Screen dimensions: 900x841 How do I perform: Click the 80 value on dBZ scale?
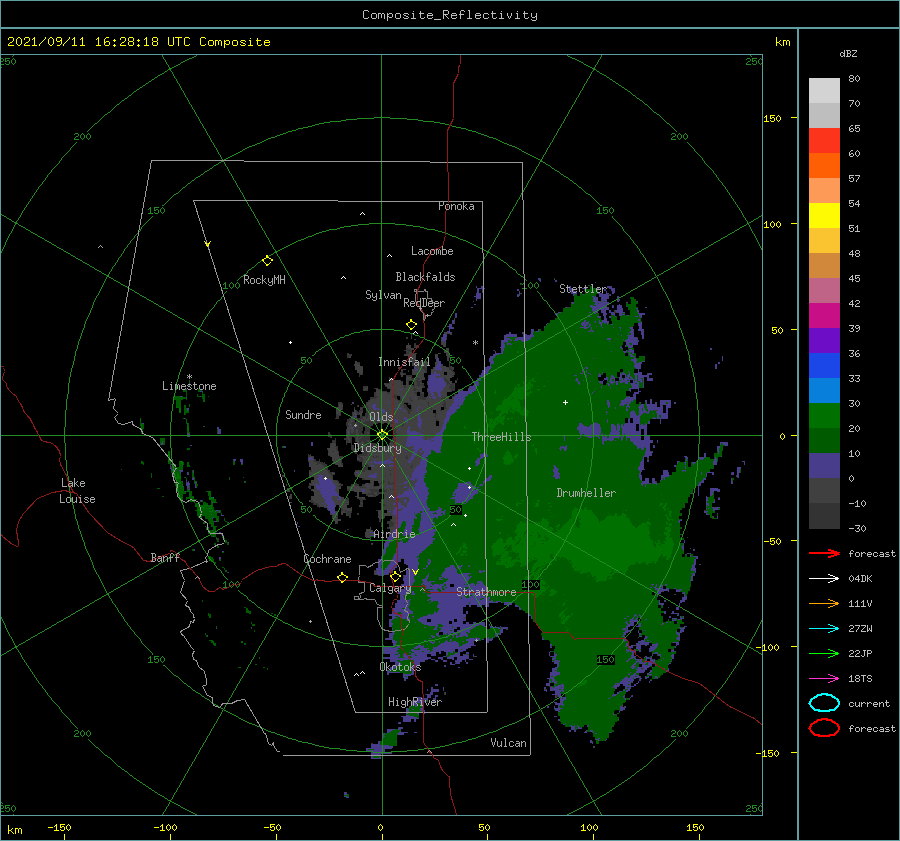854,79
